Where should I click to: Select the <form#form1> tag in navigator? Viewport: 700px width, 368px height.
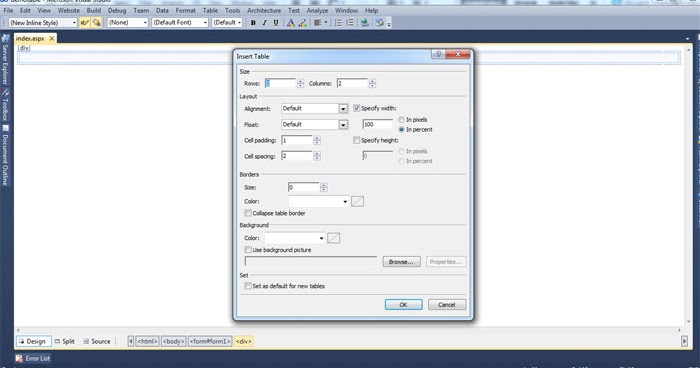pos(210,341)
